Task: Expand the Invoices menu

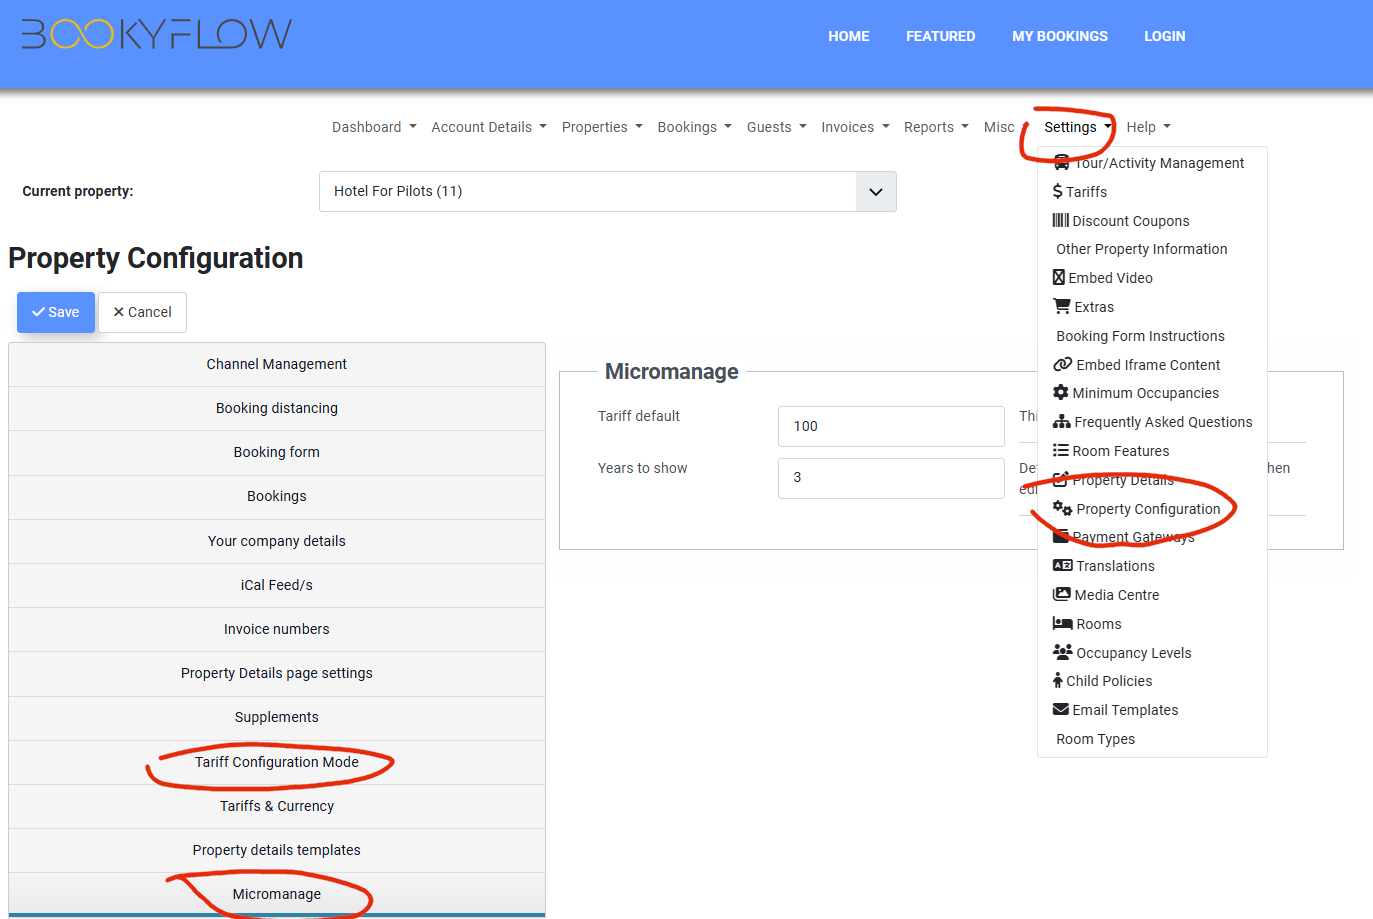Action: tap(855, 127)
